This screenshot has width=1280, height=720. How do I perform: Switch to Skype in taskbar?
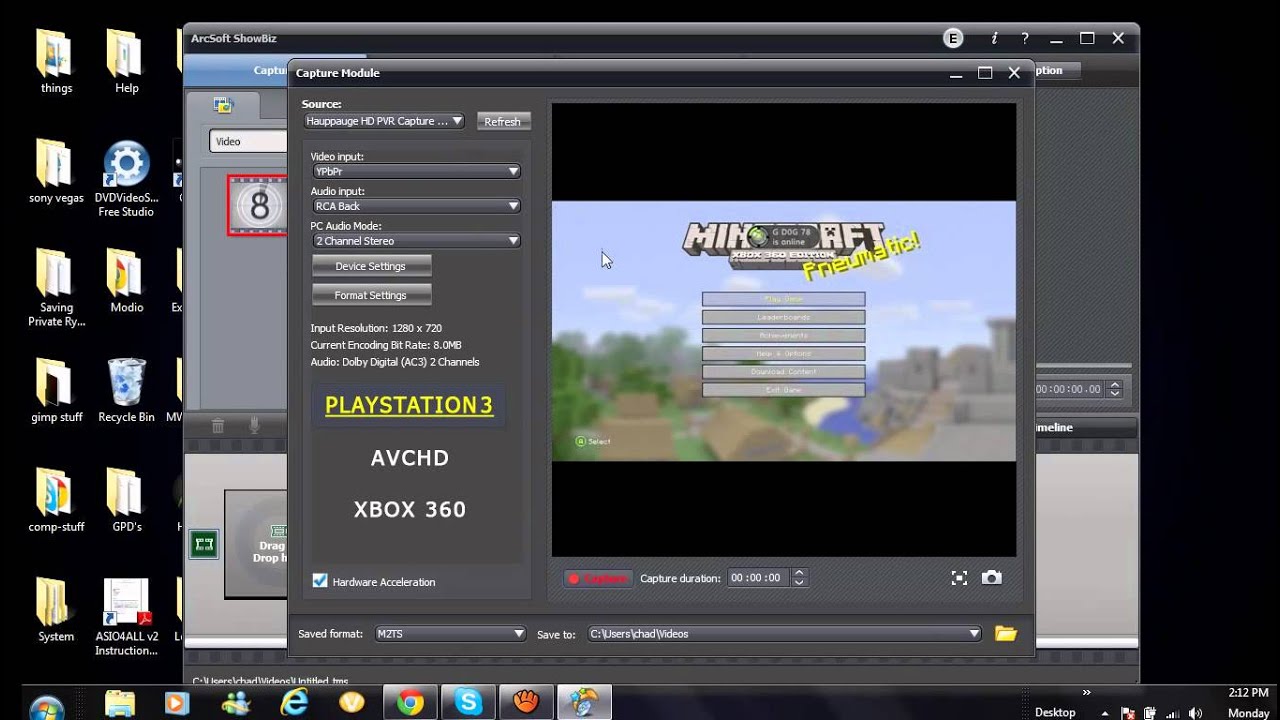coord(468,704)
